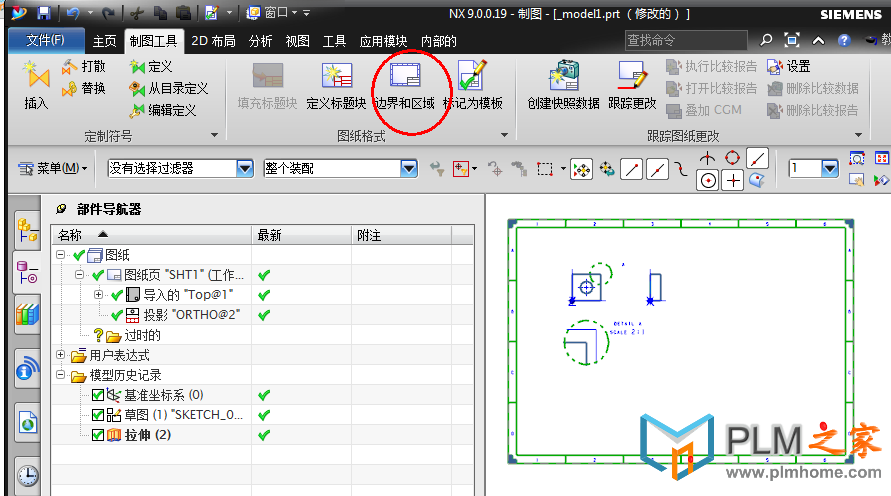Open the part navigator sidebar tab
The image size is (891, 496).
pos(26,272)
